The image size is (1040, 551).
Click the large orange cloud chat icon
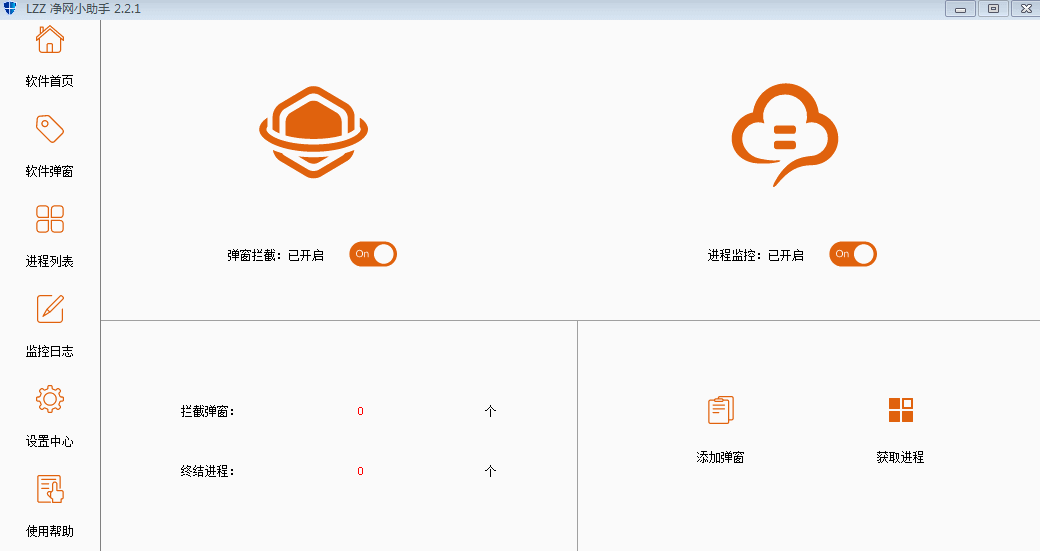point(785,134)
